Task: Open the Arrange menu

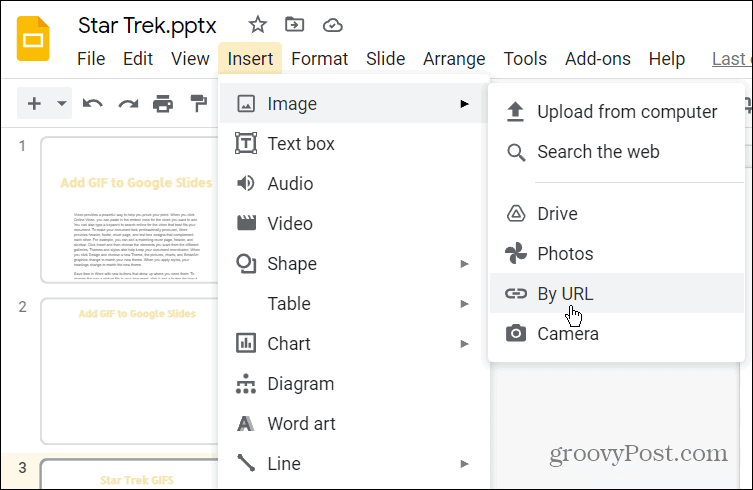Action: coord(454,59)
